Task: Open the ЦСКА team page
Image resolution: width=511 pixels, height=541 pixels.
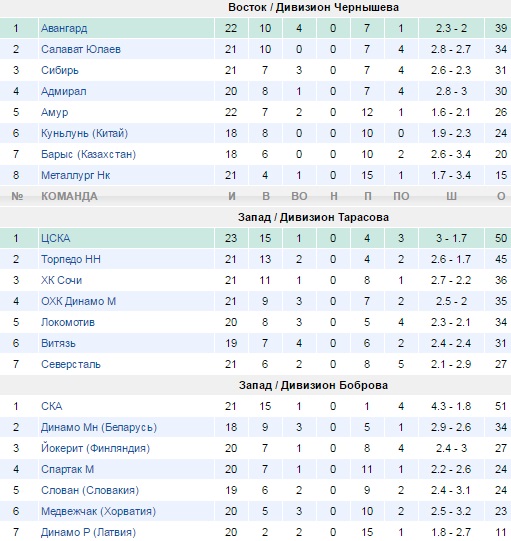Action: pos(56,238)
